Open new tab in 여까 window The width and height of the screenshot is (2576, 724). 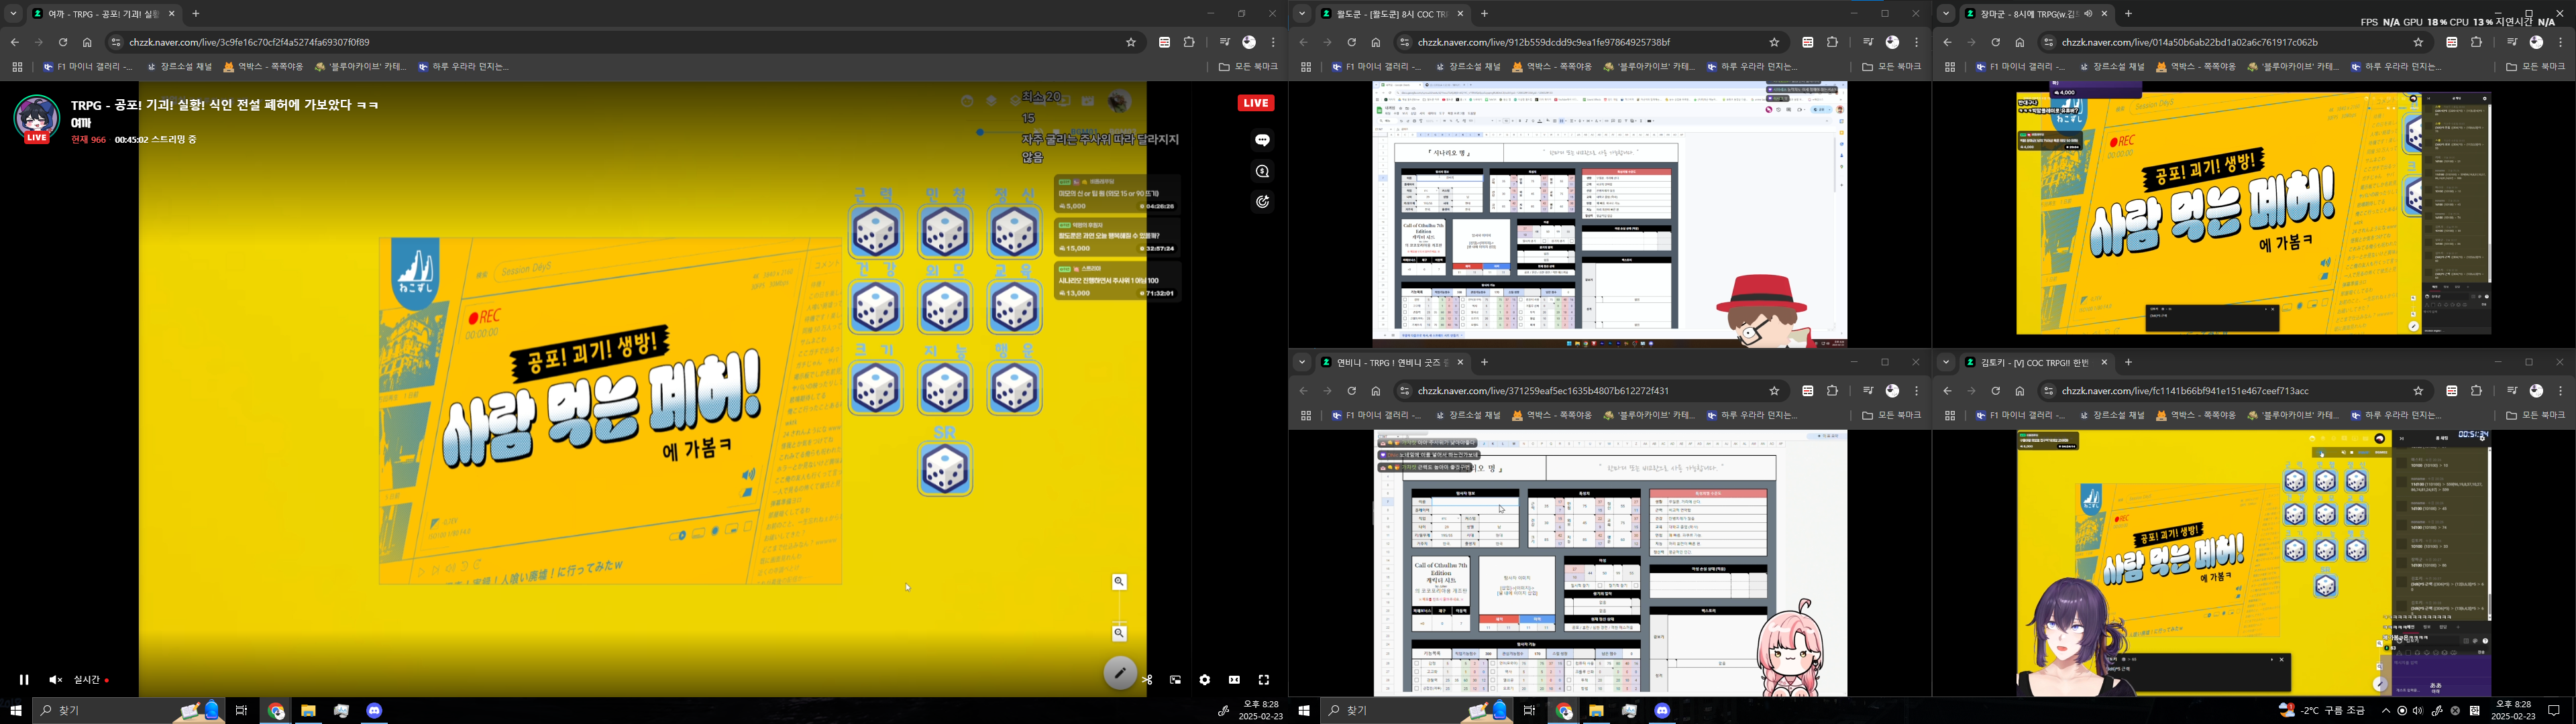tap(196, 14)
